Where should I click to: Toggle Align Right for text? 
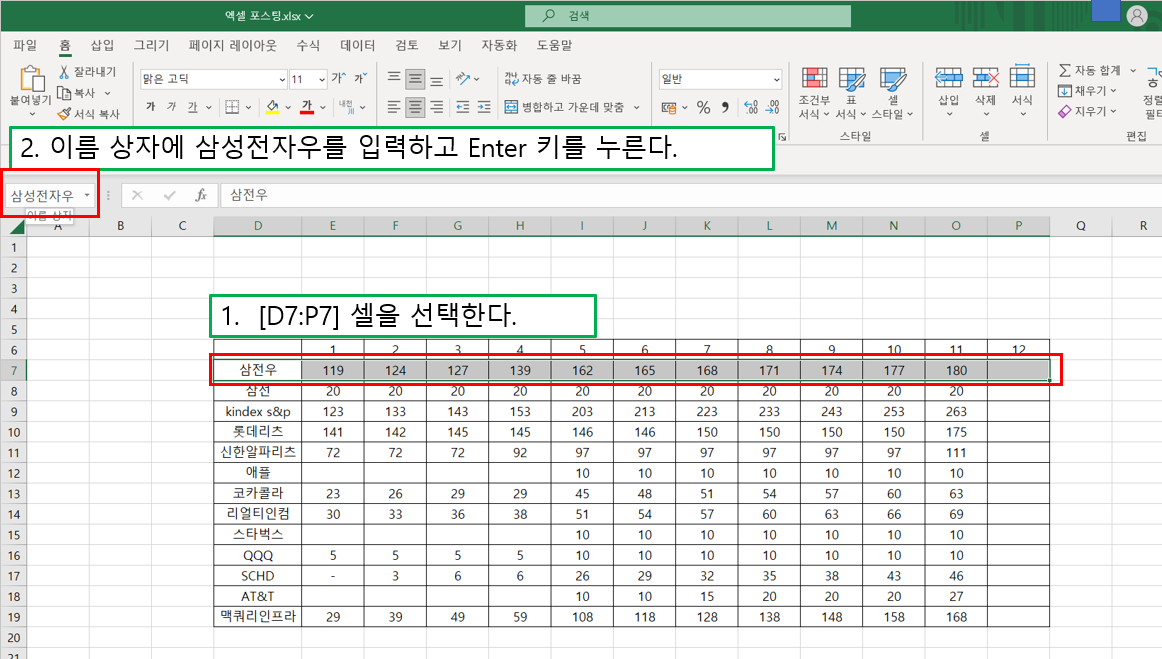click(x=437, y=107)
